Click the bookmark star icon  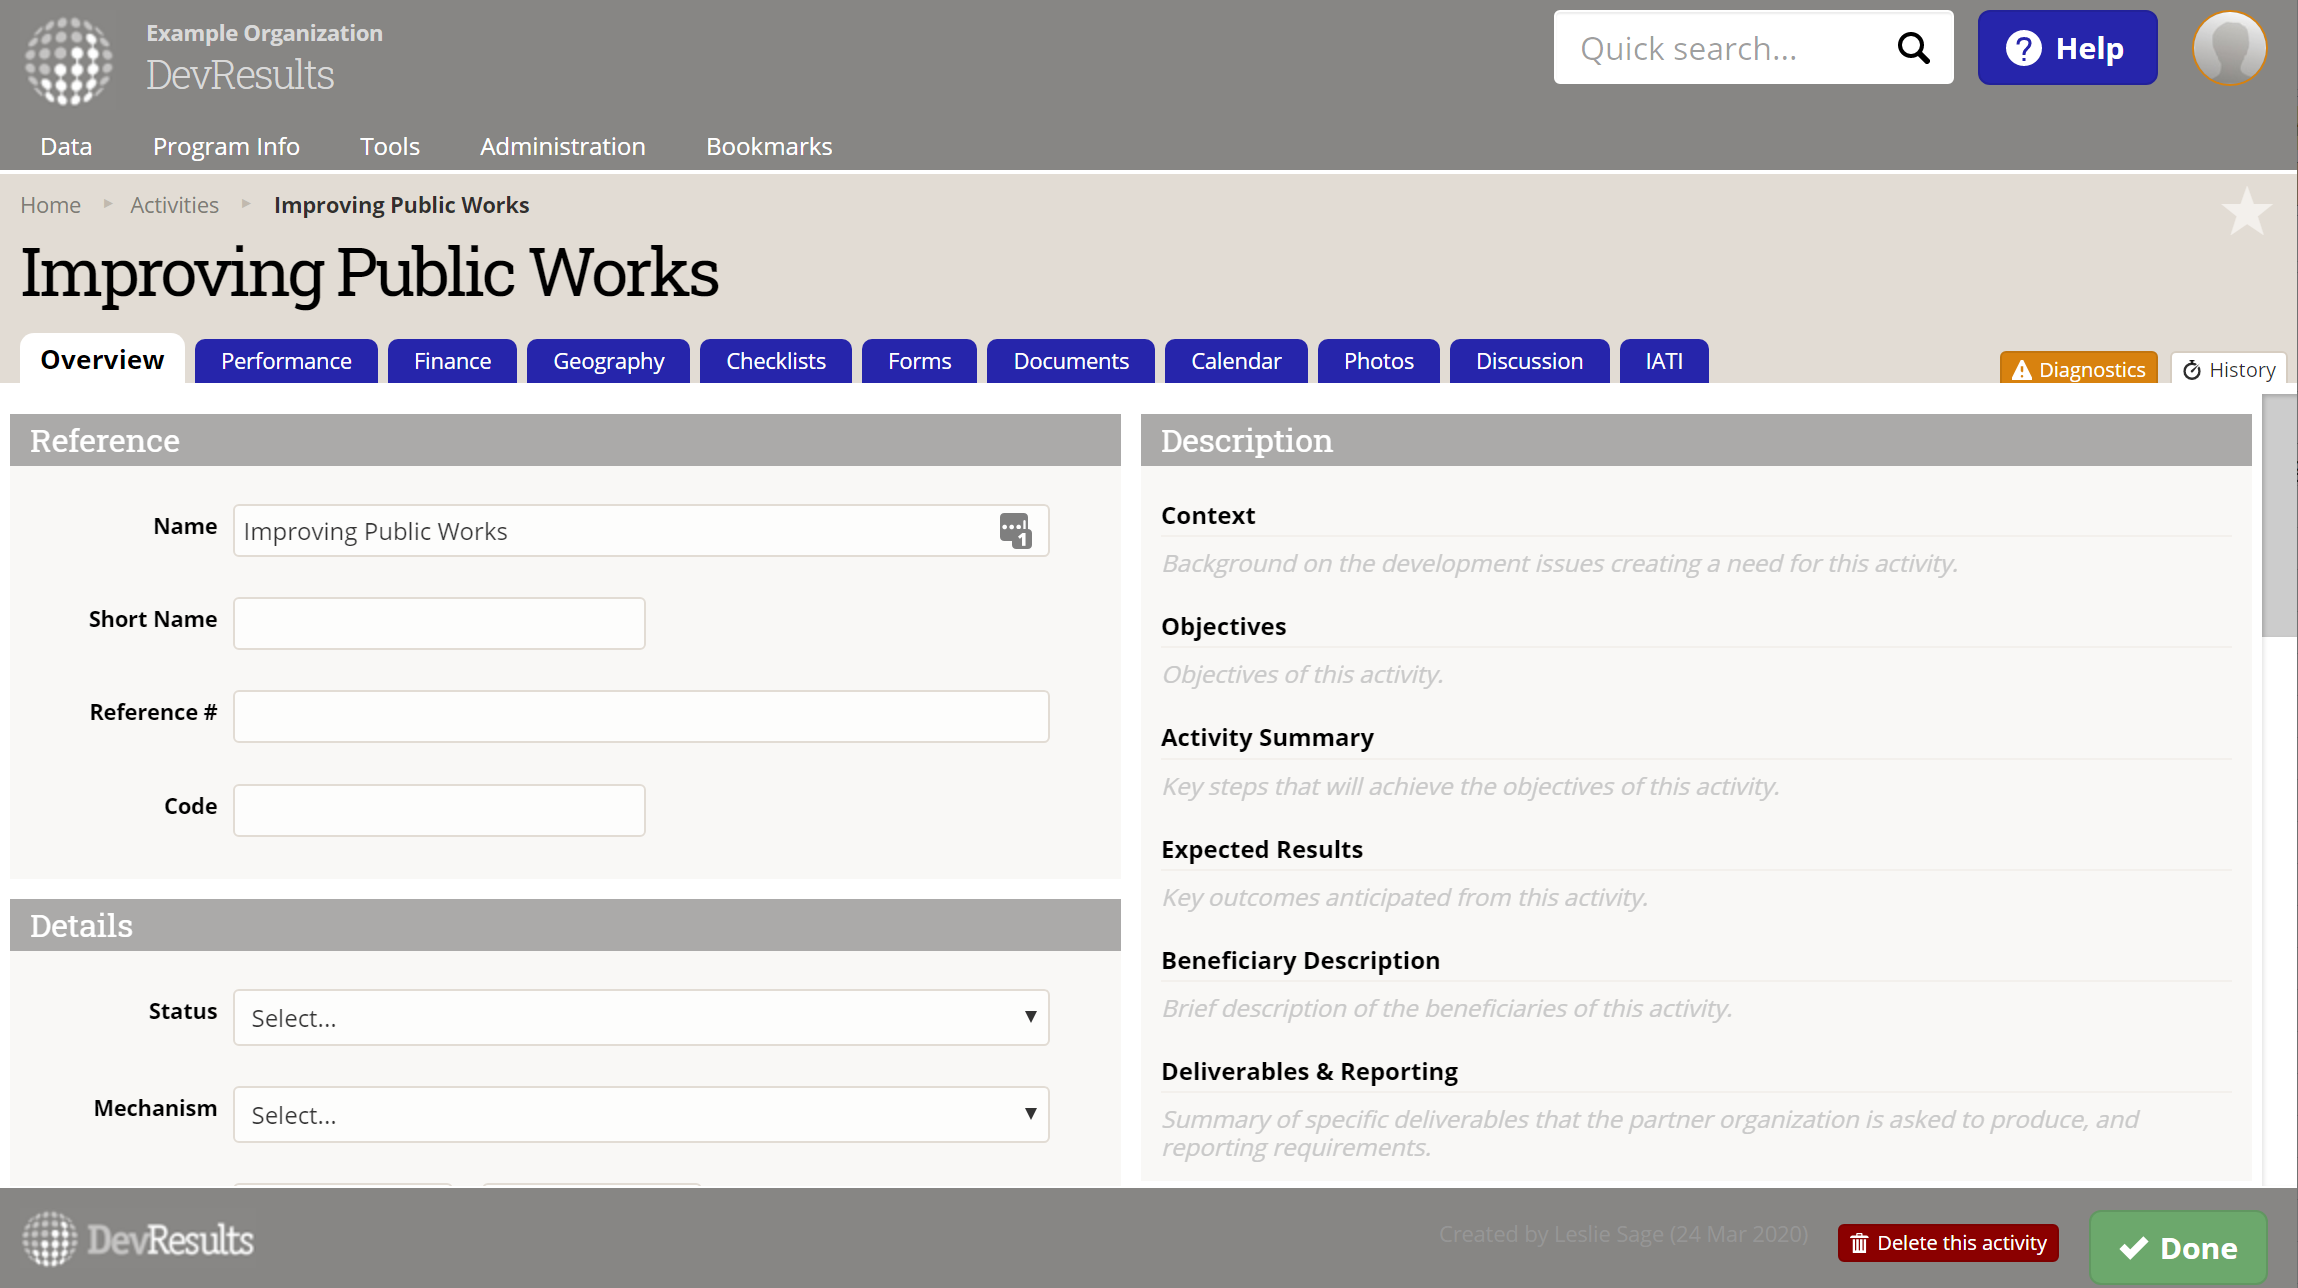click(2246, 212)
